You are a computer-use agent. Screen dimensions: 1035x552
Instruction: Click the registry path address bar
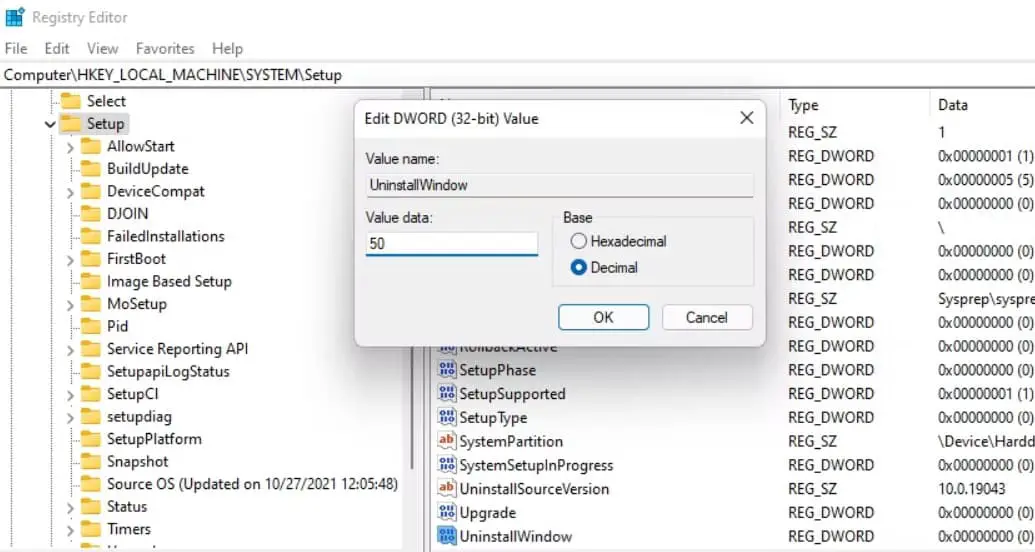point(518,75)
